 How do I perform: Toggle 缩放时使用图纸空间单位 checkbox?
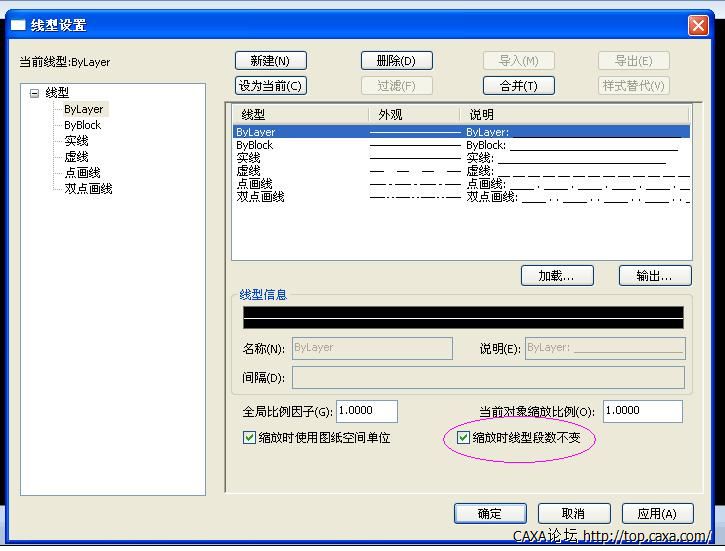250,438
